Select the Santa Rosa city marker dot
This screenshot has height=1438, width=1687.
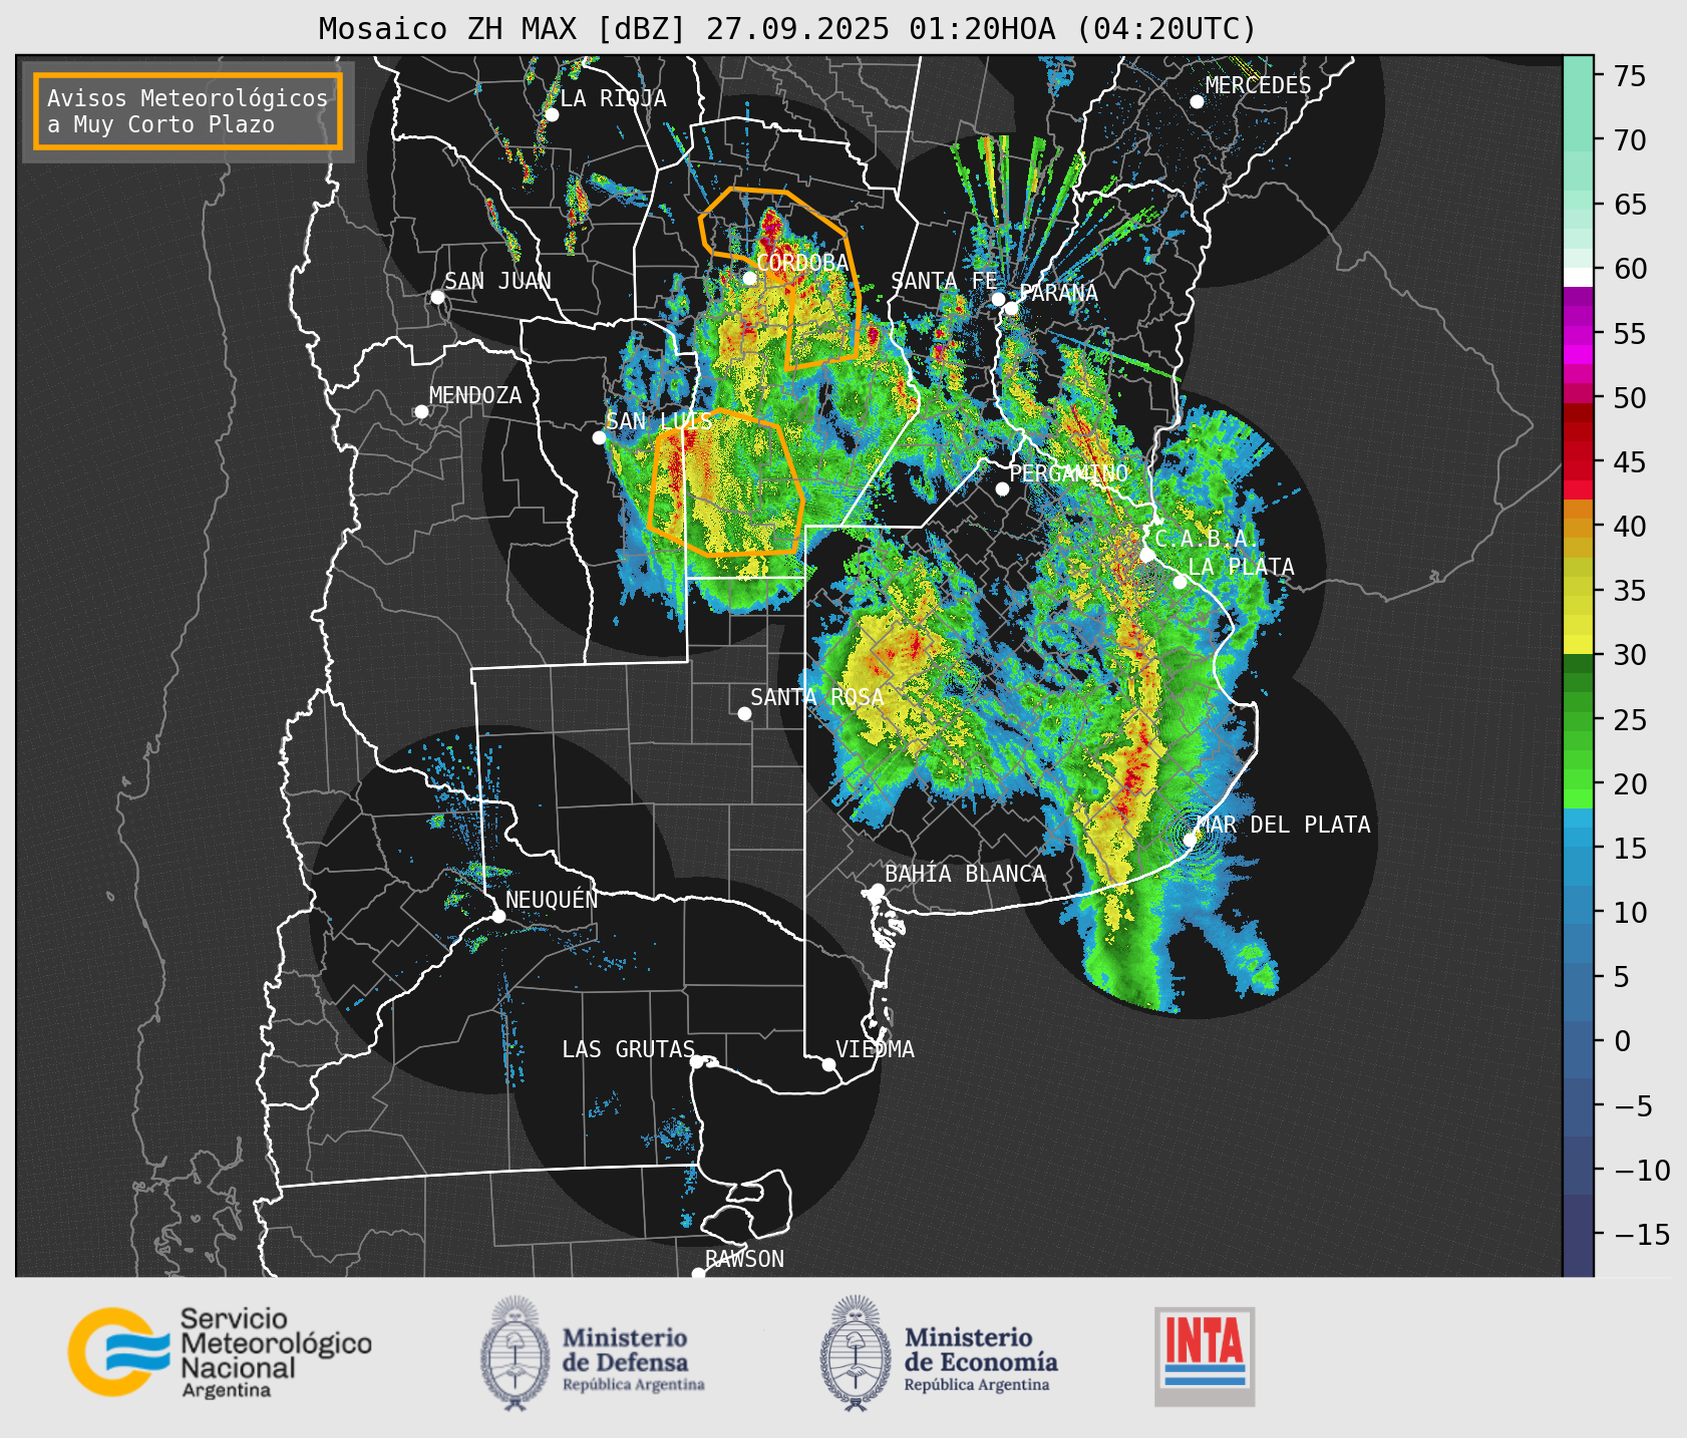pos(744,713)
